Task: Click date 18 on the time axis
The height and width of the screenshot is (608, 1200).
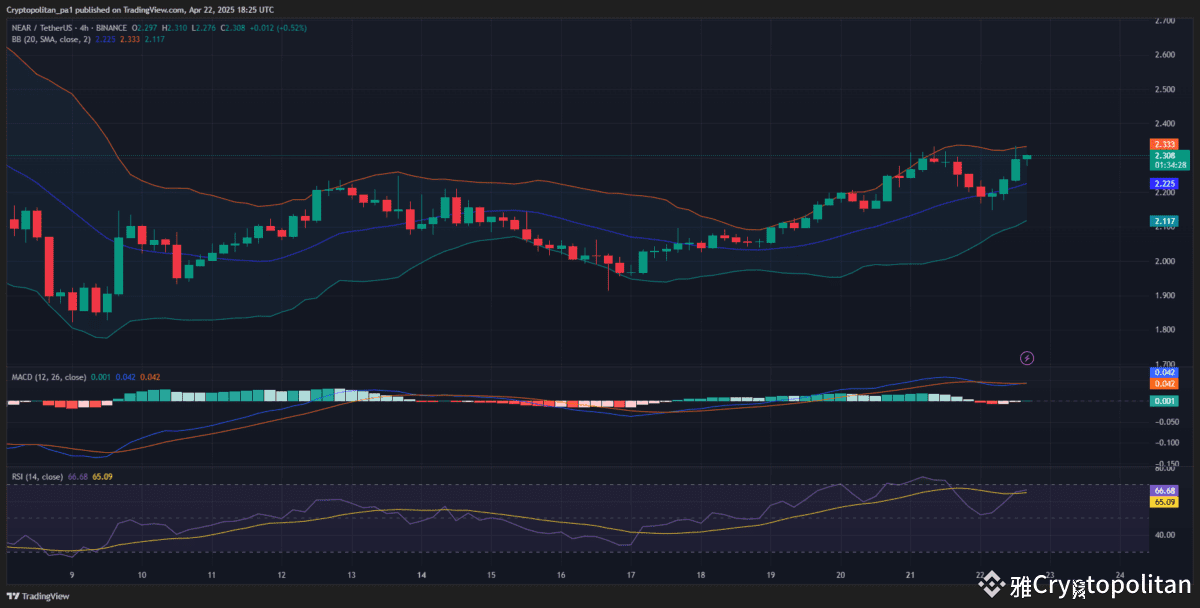Action: [701, 575]
